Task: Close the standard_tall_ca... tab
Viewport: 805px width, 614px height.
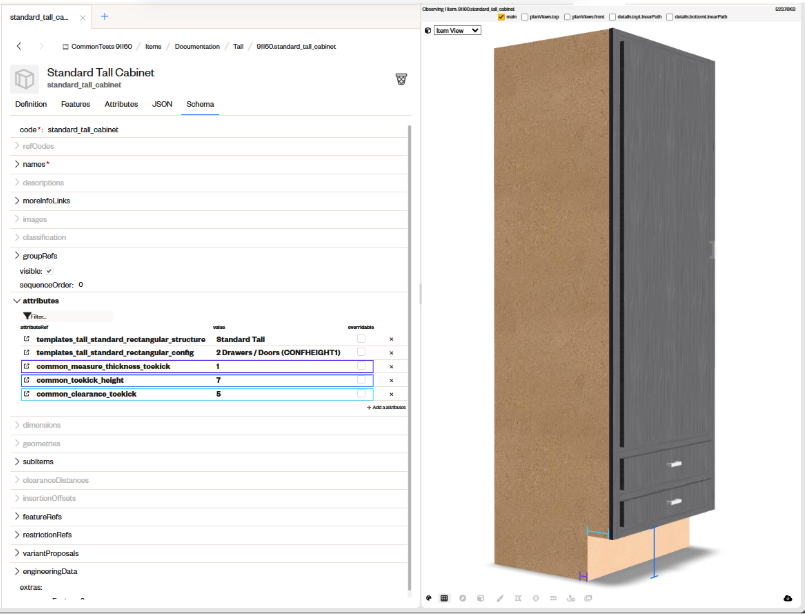Action: (83, 17)
